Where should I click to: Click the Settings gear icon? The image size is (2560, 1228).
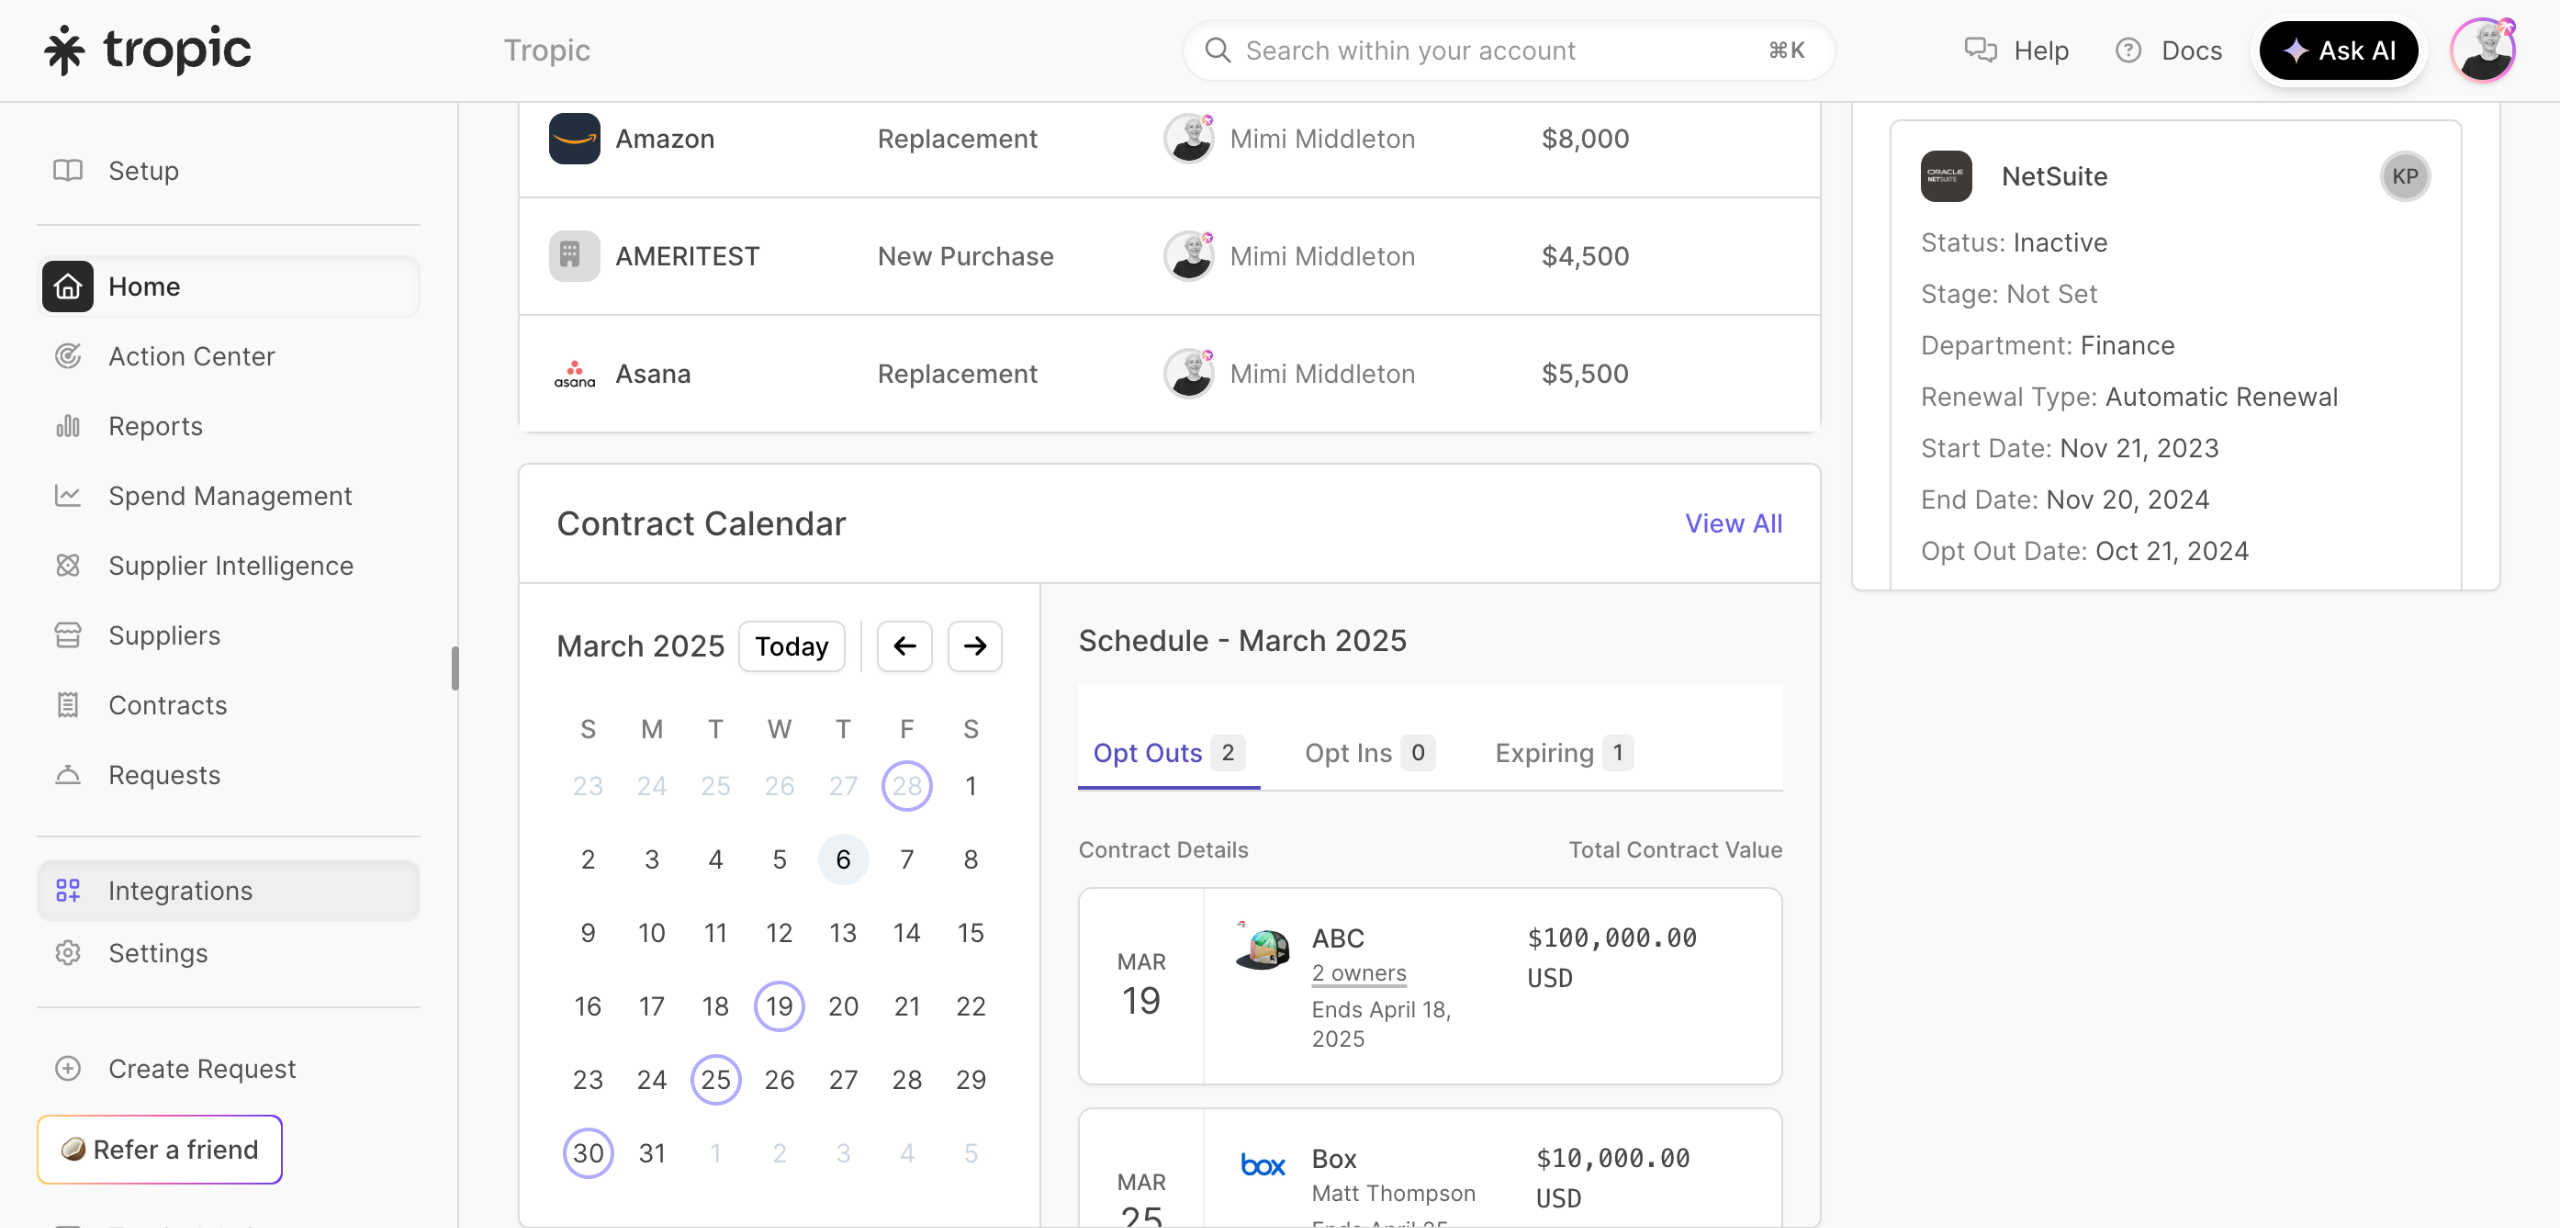[x=67, y=953]
